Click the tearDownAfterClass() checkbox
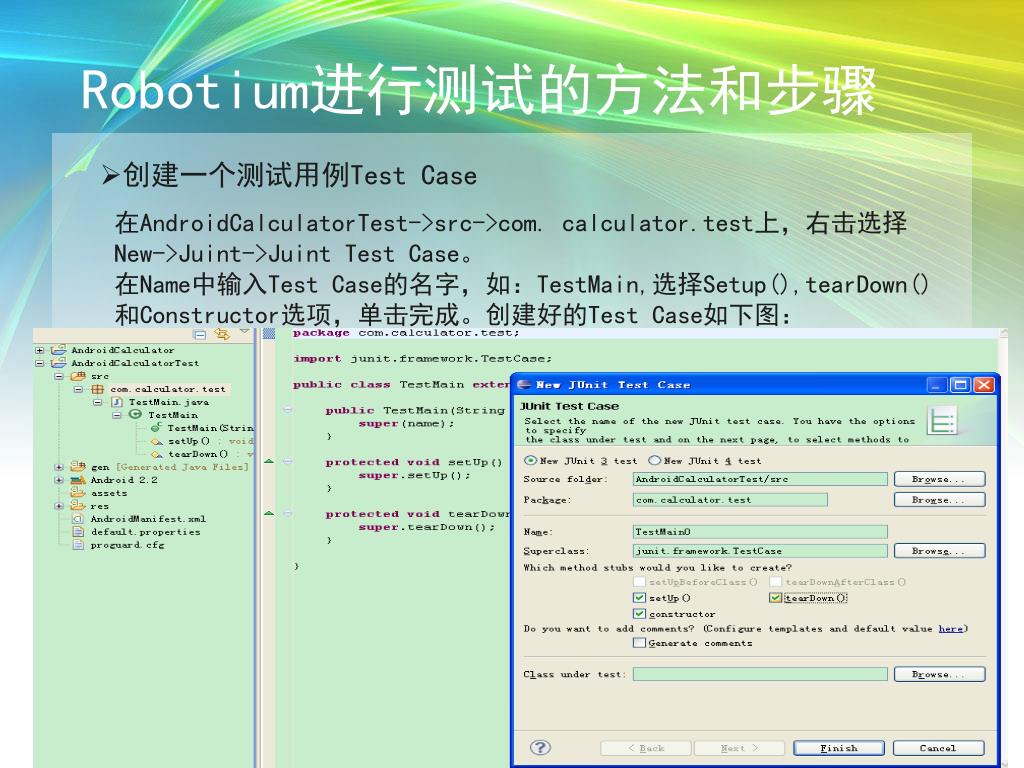This screenshot has height=768, width=1024. 775,581
